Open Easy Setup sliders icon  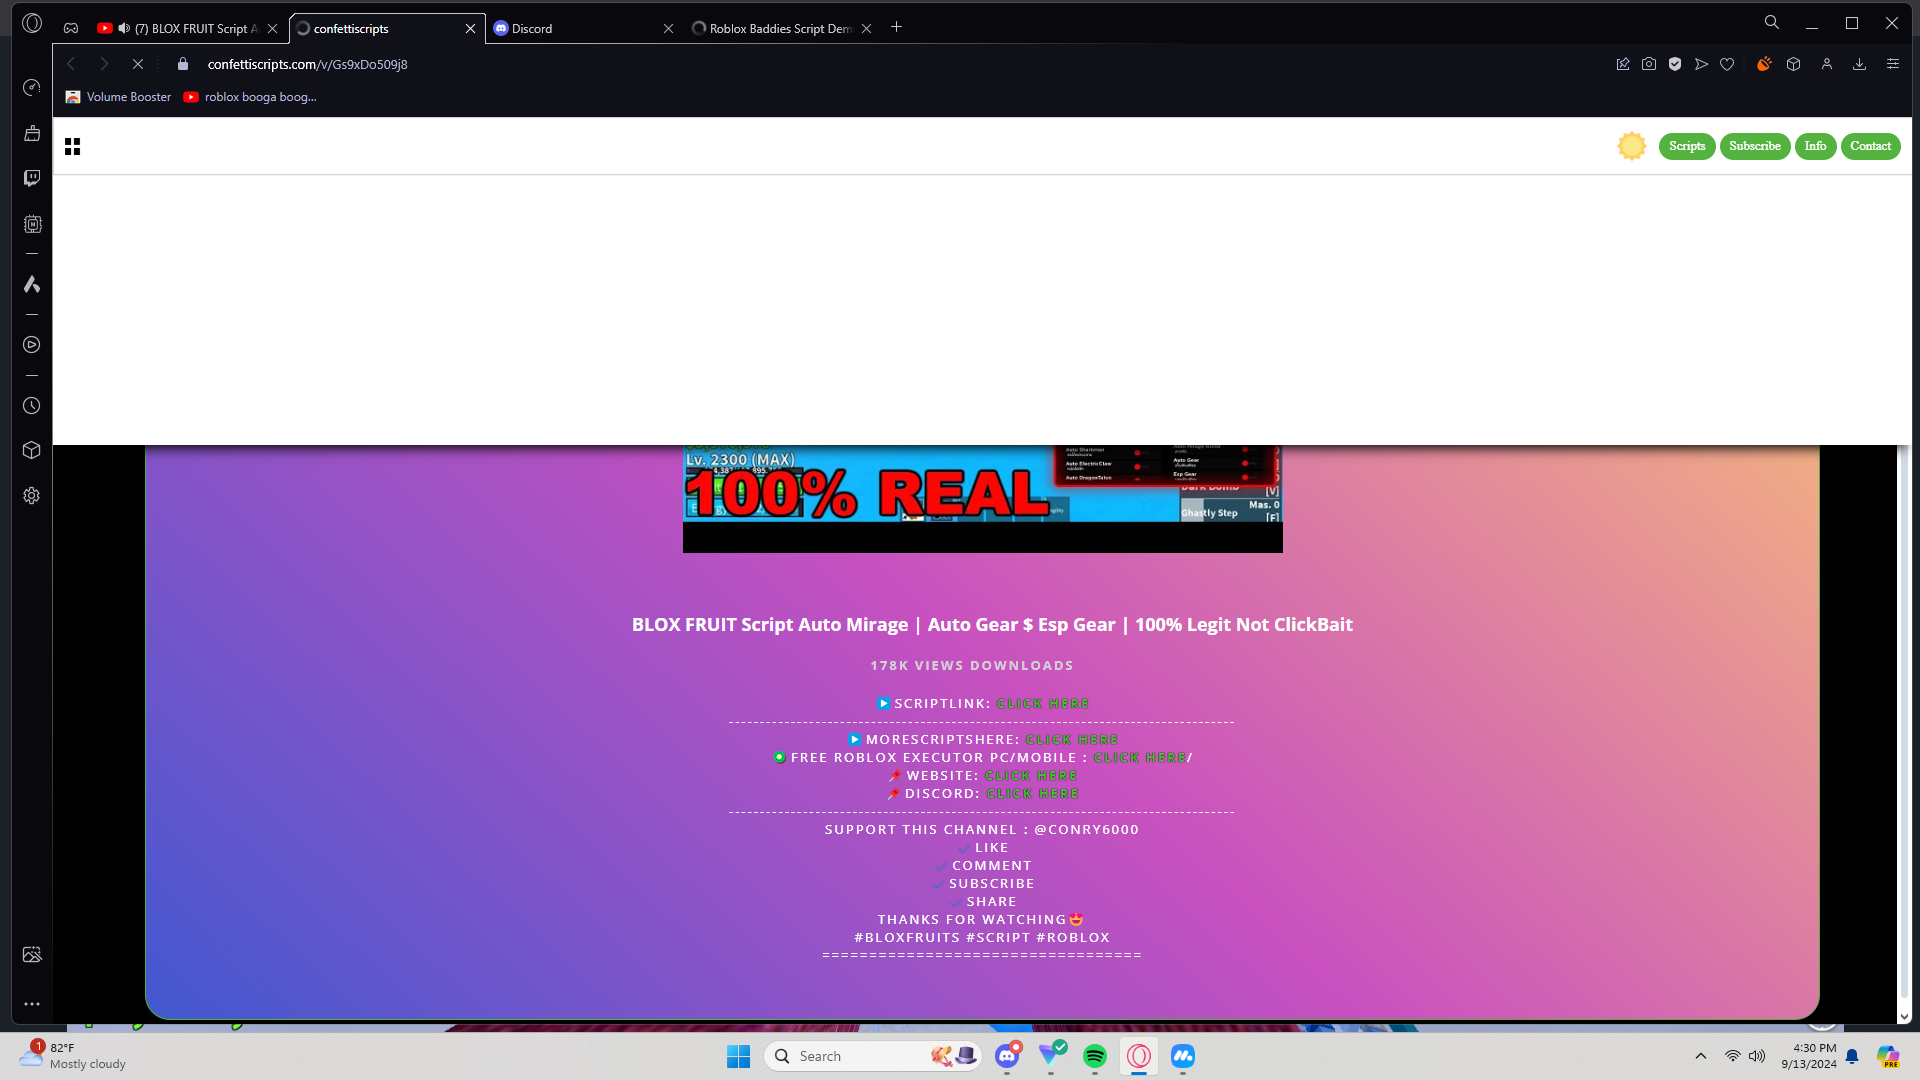click(x=1893, y=64)
